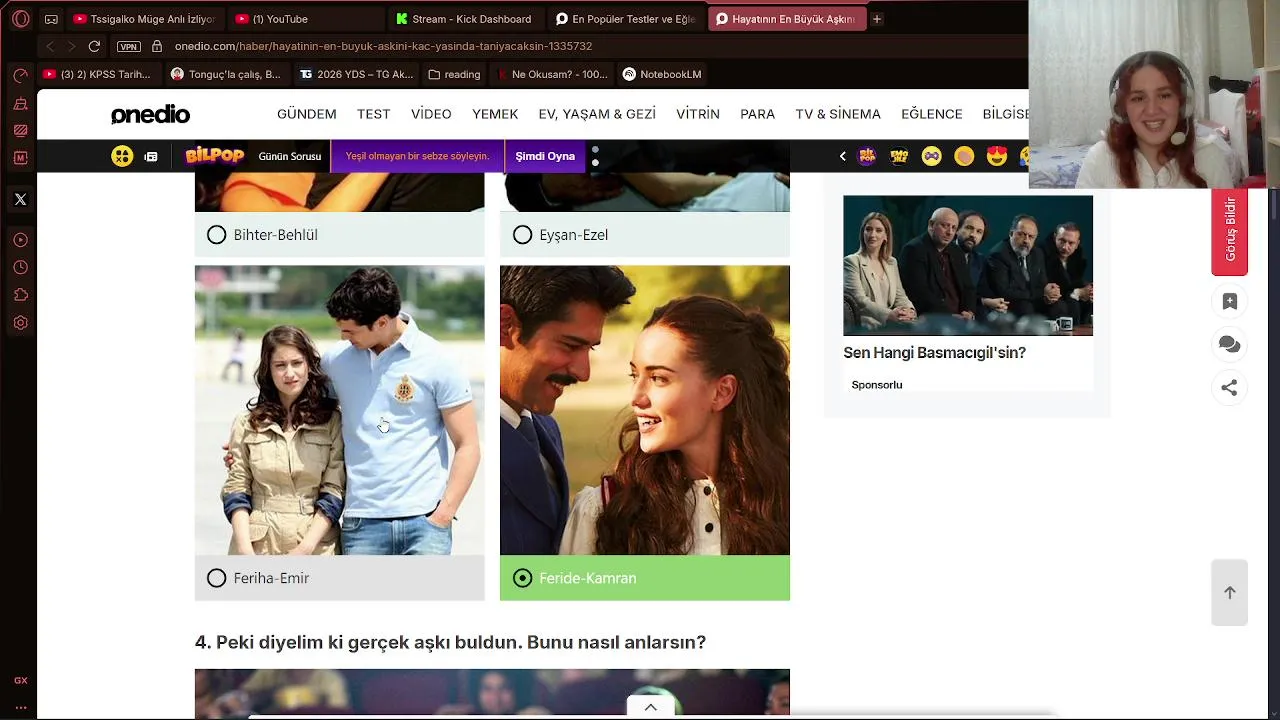Click the news card icon beside games icon
Screen dimensions: 1280x720
coord(151,156)
